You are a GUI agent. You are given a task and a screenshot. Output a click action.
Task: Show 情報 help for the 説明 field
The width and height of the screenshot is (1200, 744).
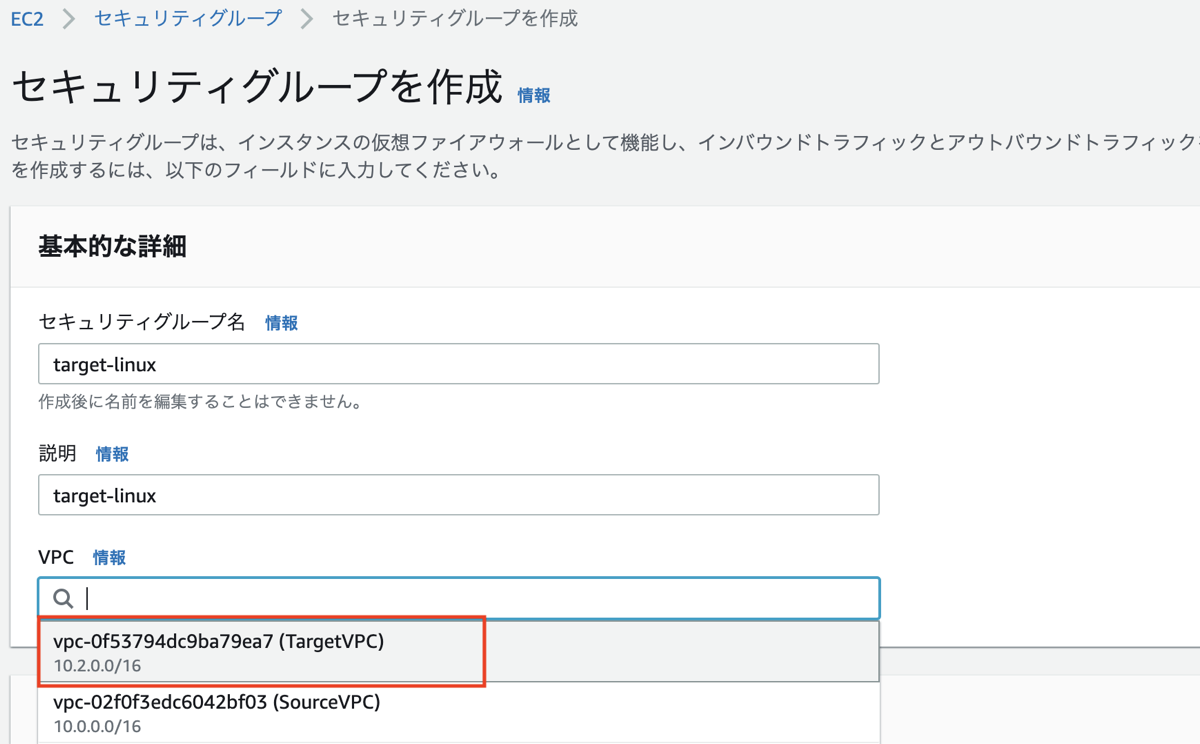pos(112,454)
